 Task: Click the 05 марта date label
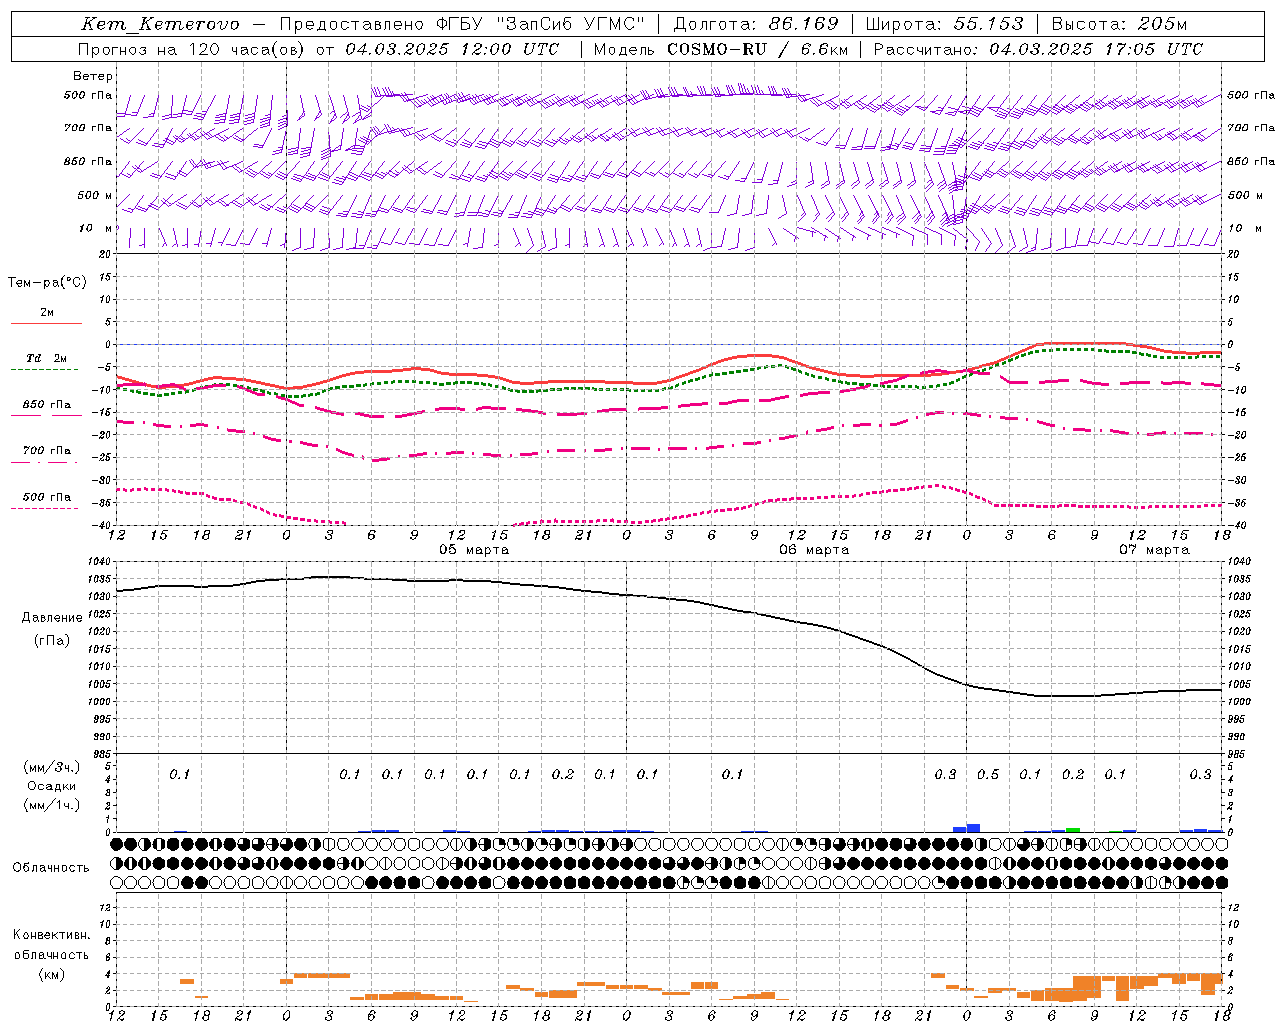click(x=474, y=550)
